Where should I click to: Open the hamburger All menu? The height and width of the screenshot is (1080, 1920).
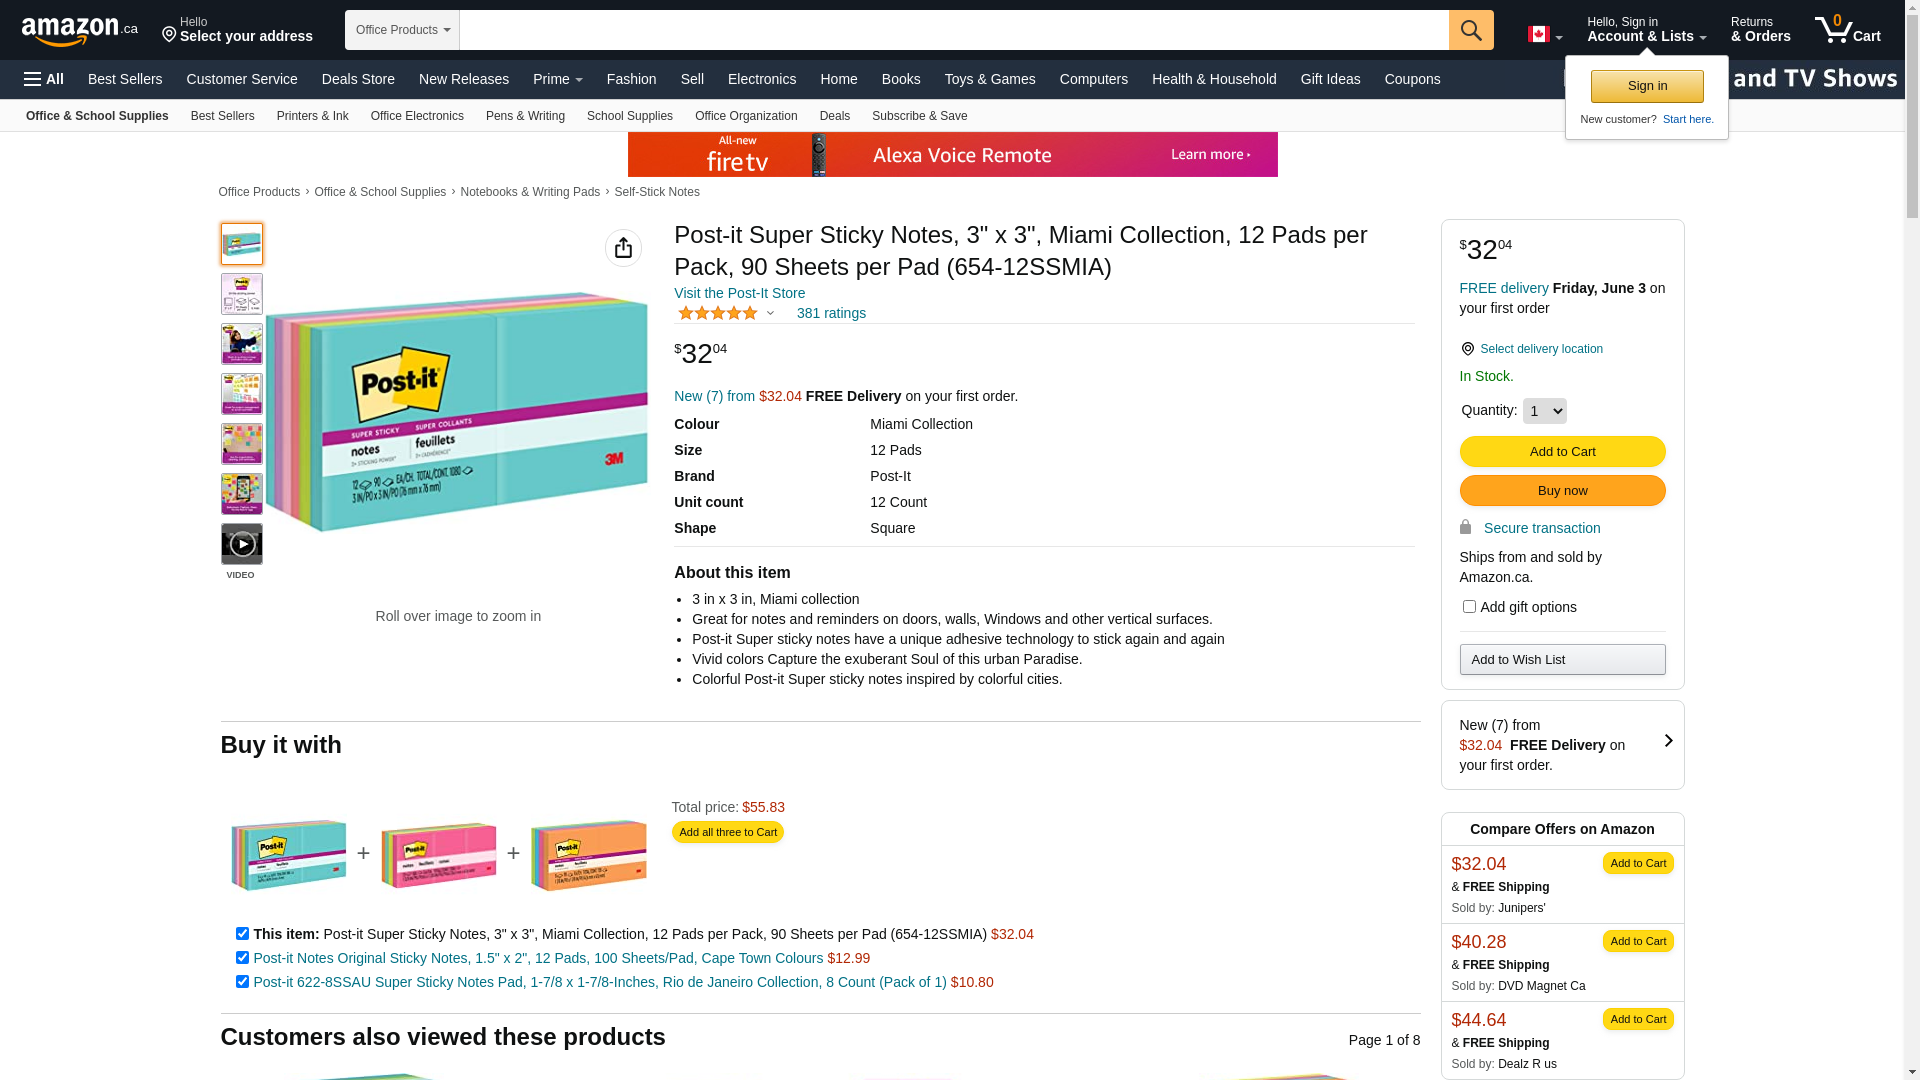[x=44, y=79]
